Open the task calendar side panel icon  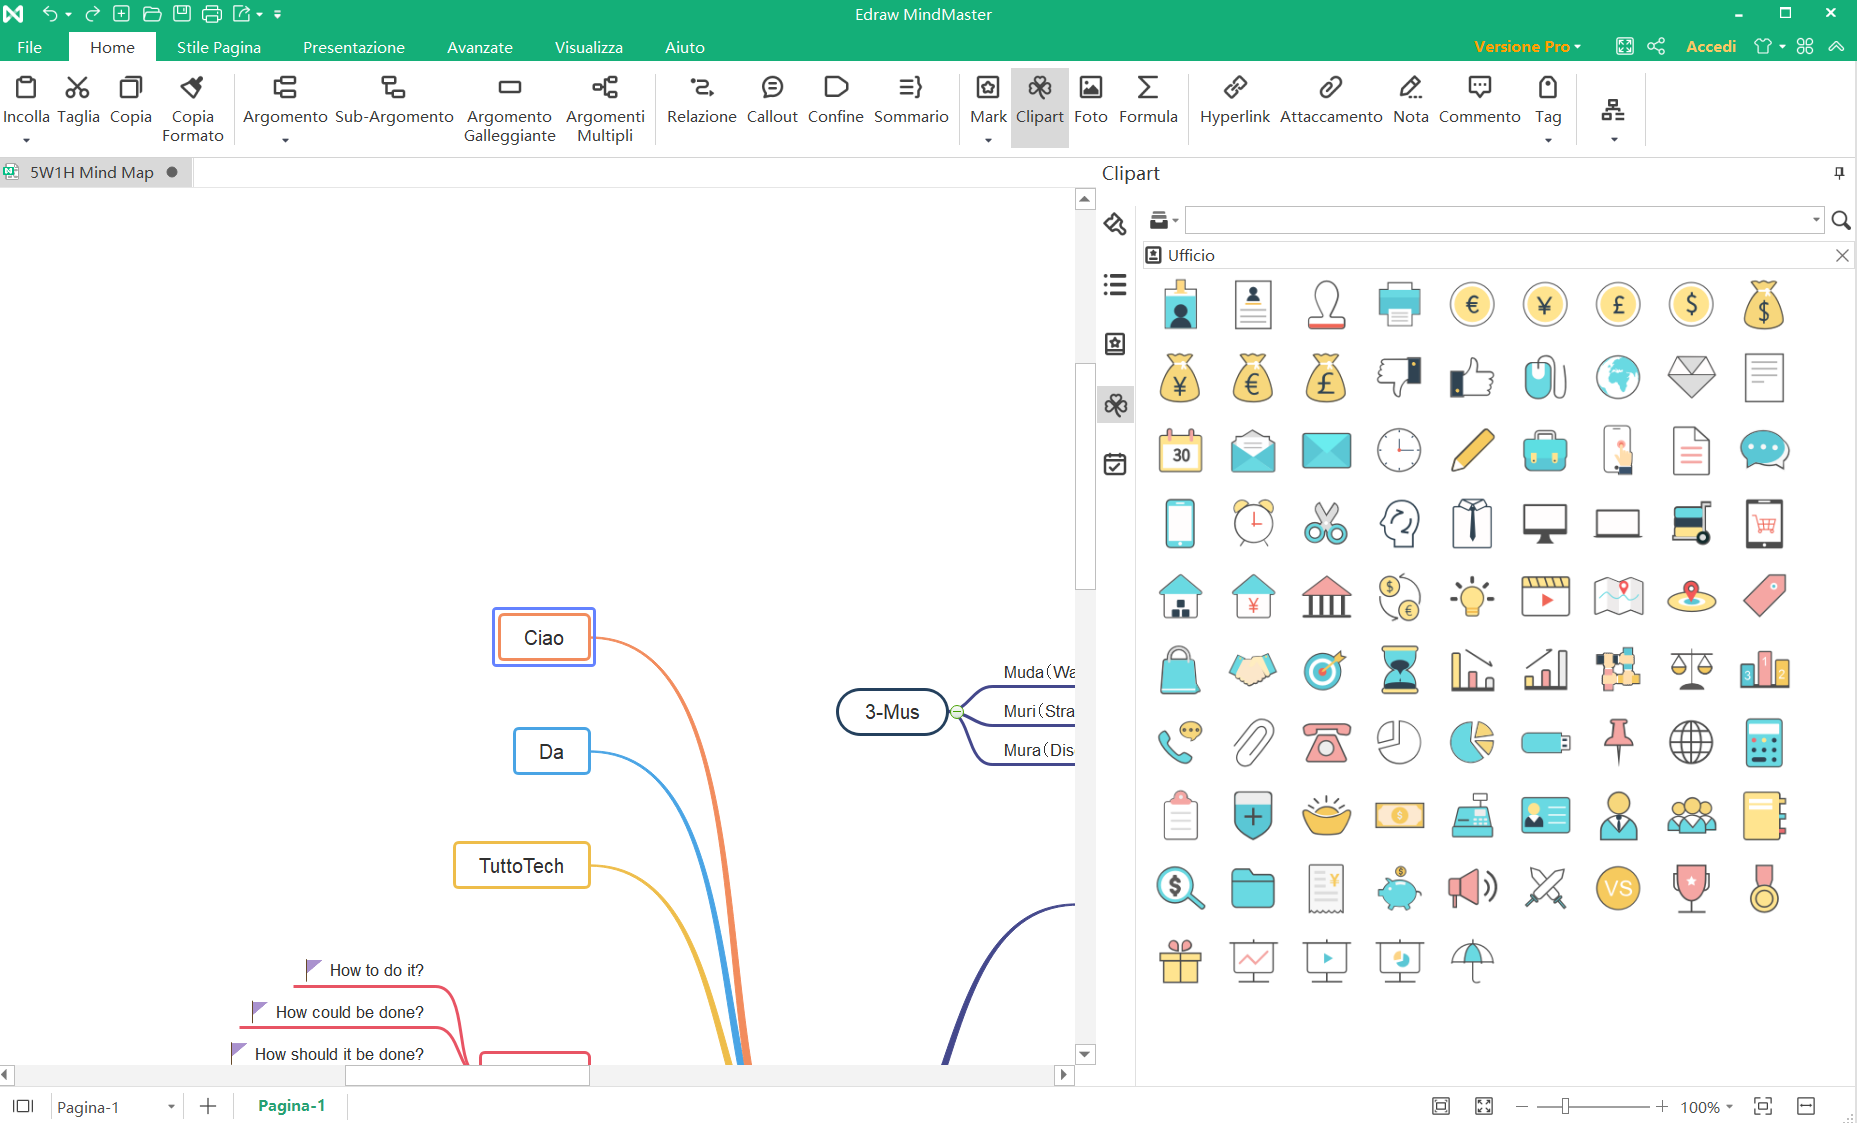(x=1115, y=464)
